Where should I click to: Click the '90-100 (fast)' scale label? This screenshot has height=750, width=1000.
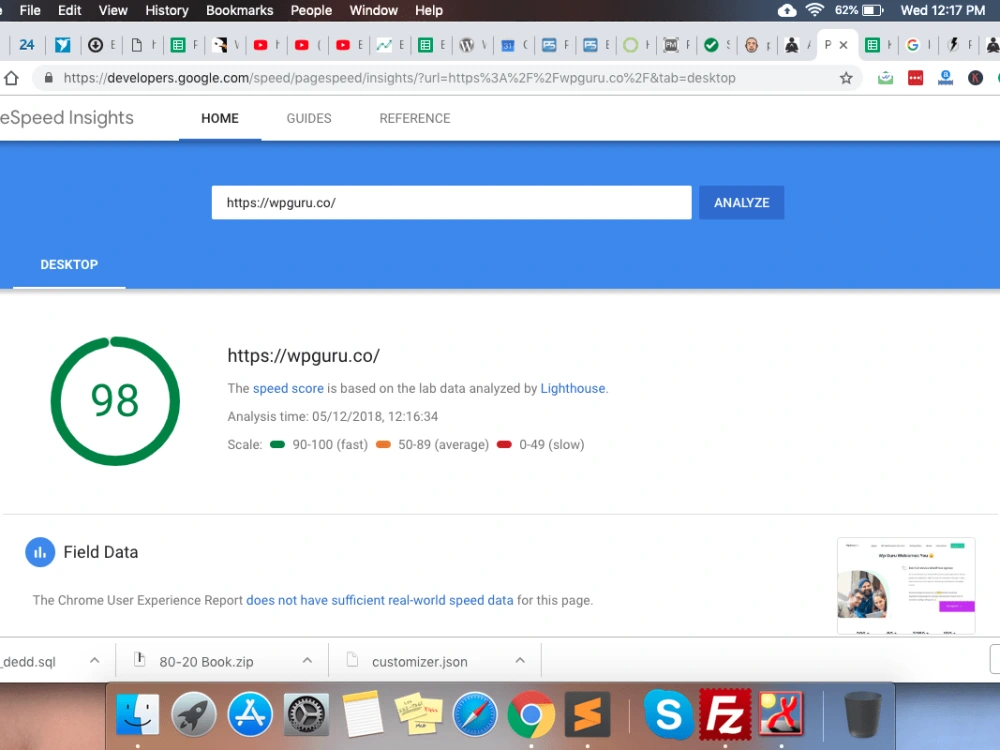point(330,445)
